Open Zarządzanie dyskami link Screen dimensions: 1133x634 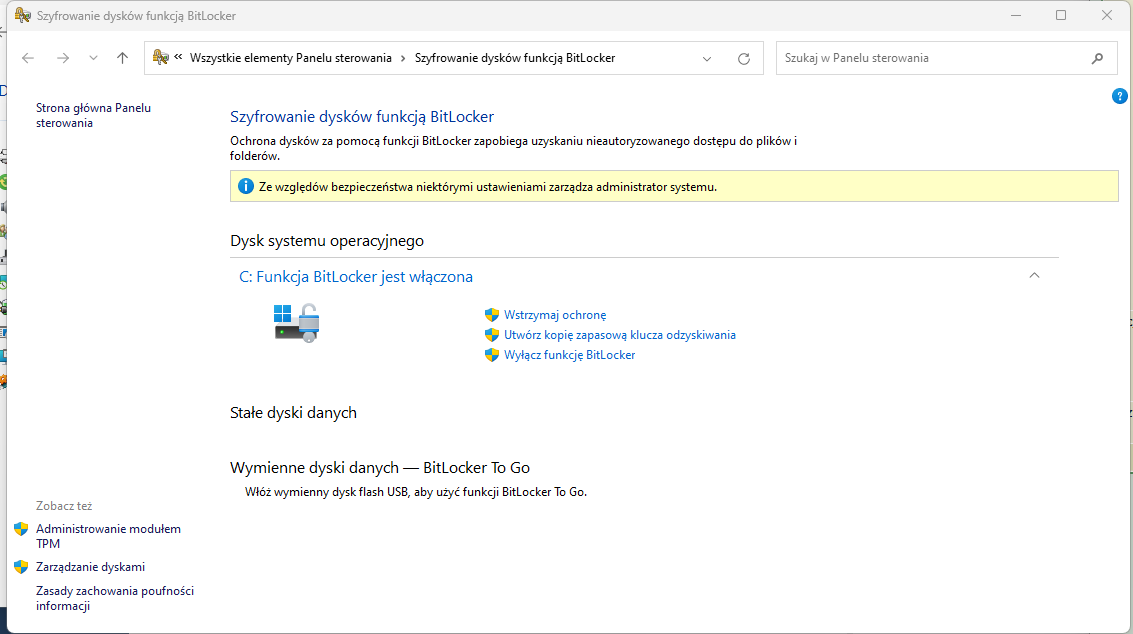click(90, 567)
